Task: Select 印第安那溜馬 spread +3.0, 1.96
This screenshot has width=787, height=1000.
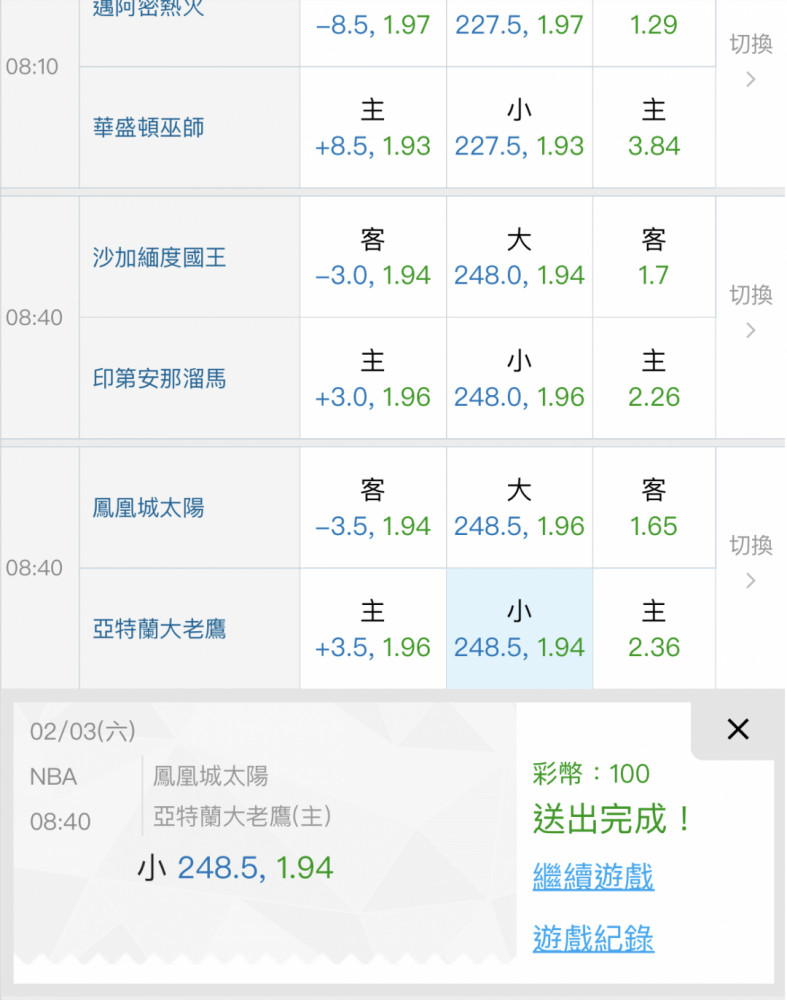Action: [x=373, y=379]
